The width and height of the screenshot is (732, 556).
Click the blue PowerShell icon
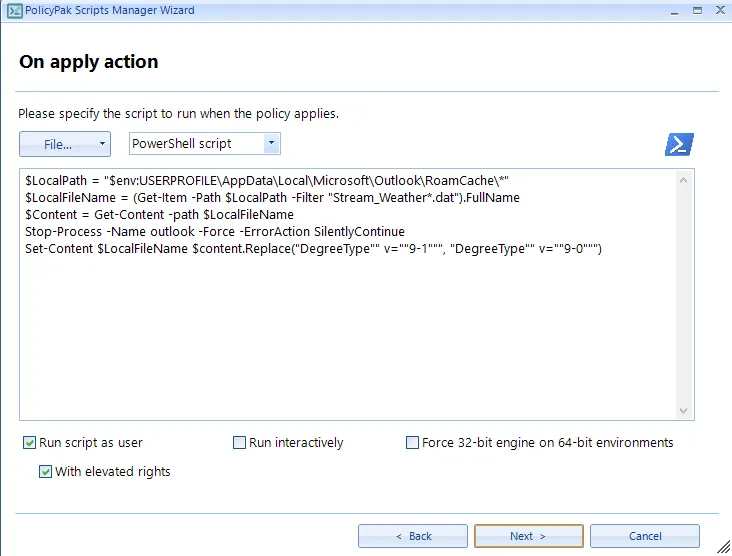pos(679,144)
